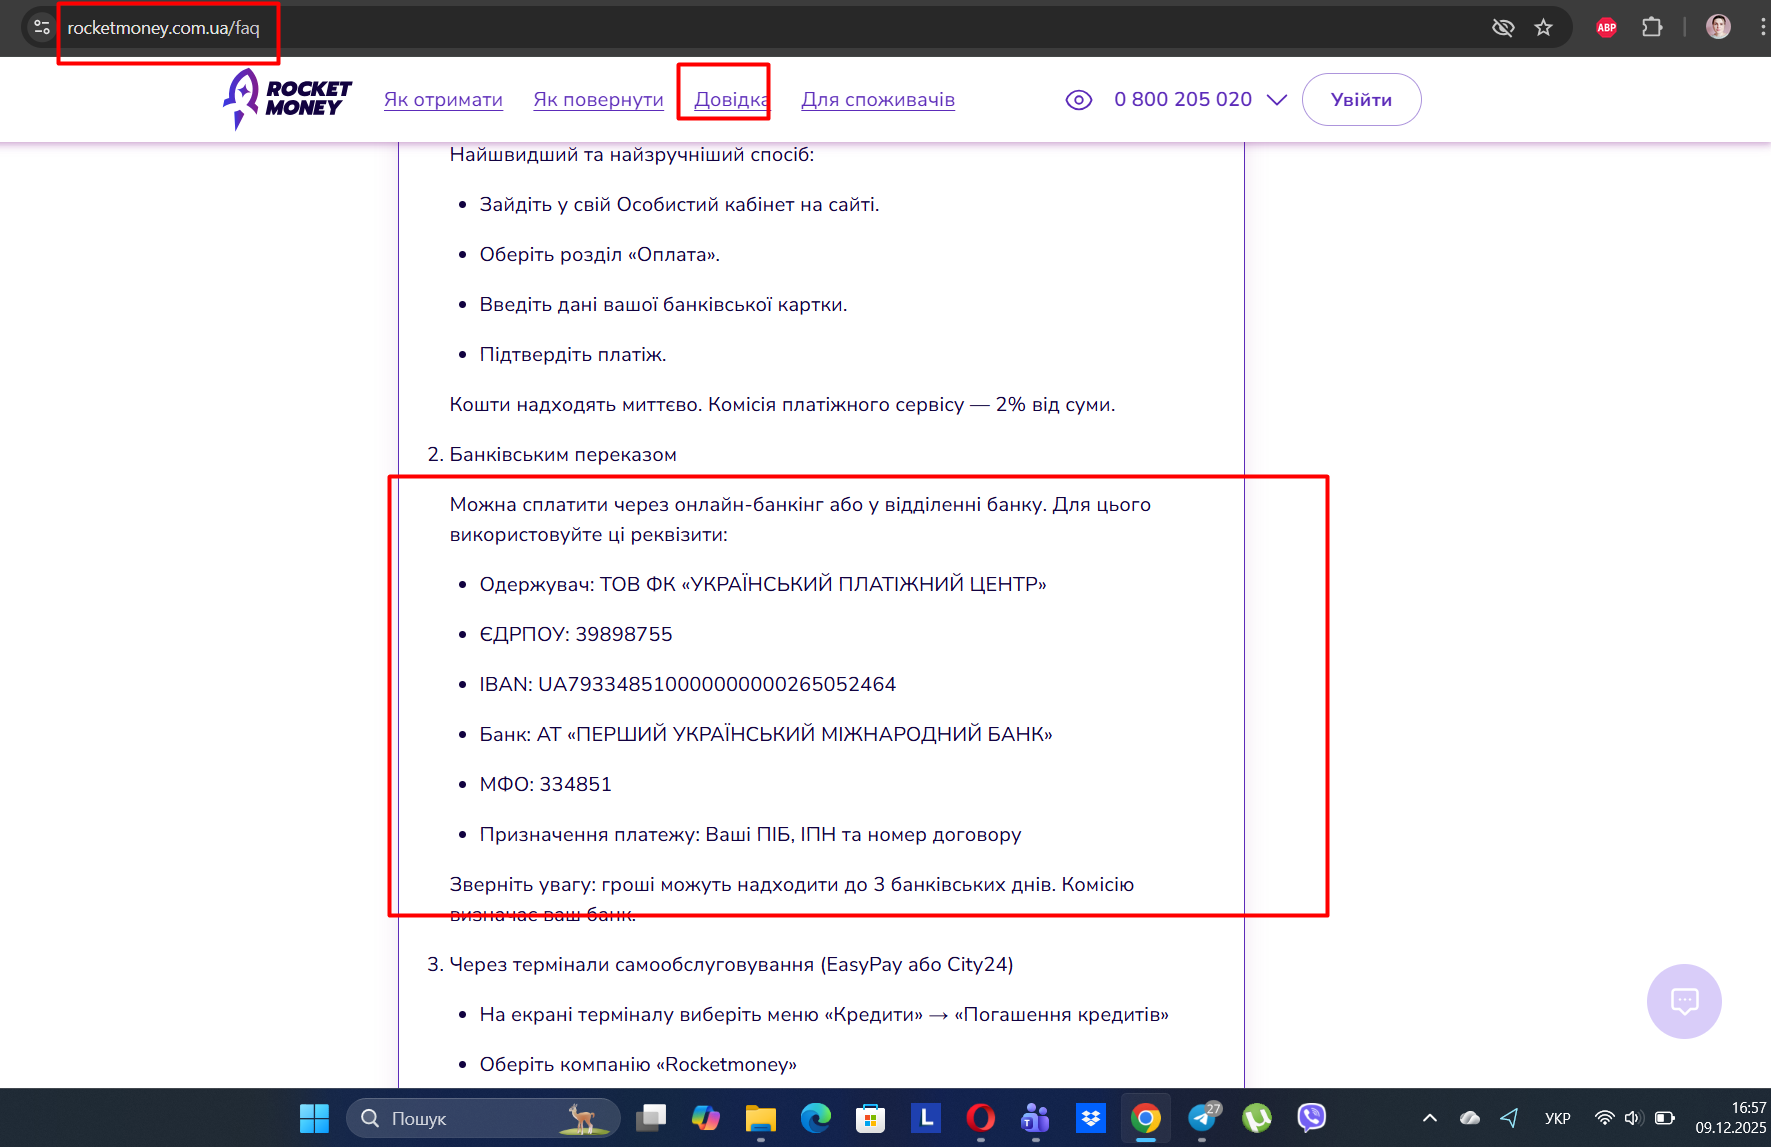Open the chat support widget
This screenshot has height=1147, width=1771.
[x=1684, y=1001]
